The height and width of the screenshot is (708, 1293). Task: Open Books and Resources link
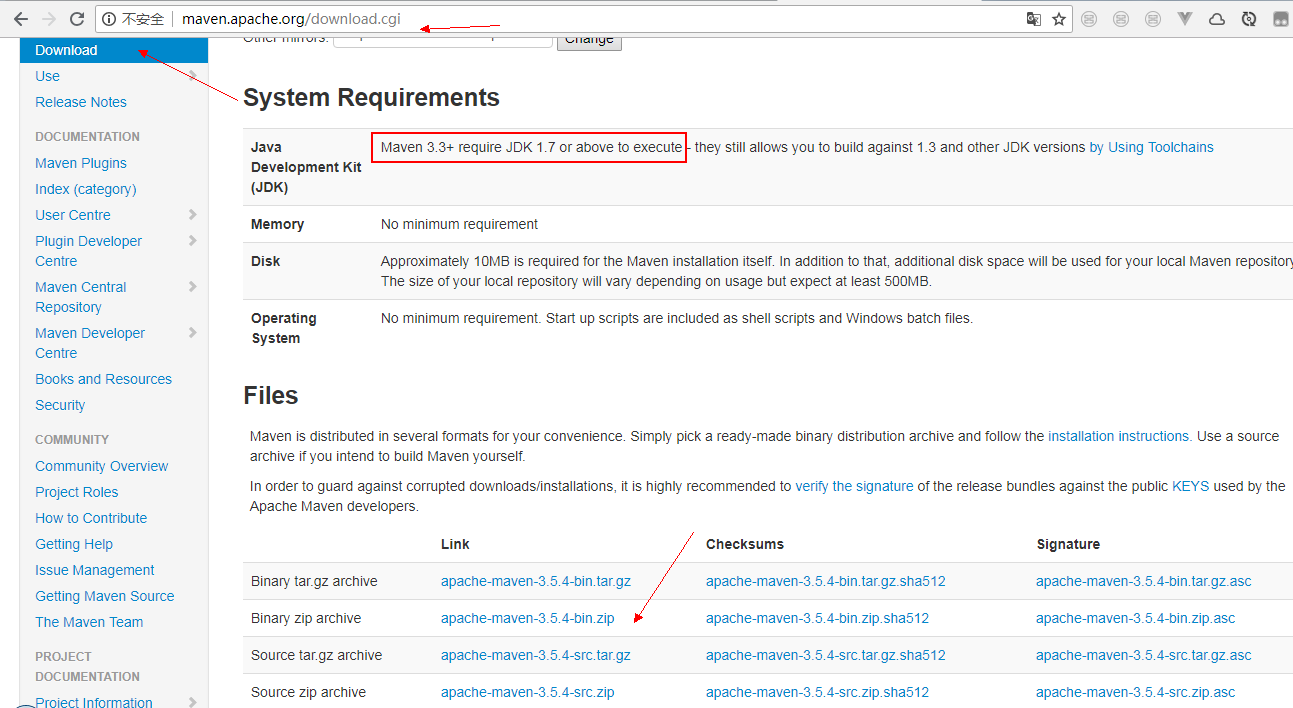(x=103, y=379)
